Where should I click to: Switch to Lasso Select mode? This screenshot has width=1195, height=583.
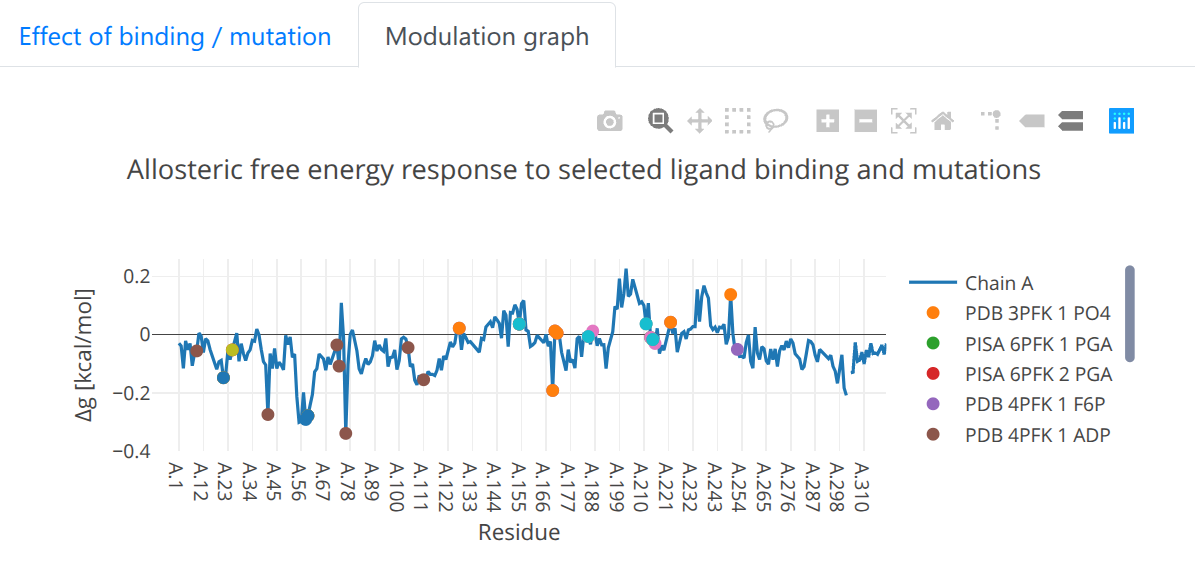pyautogui.click(x=779, y=120)
